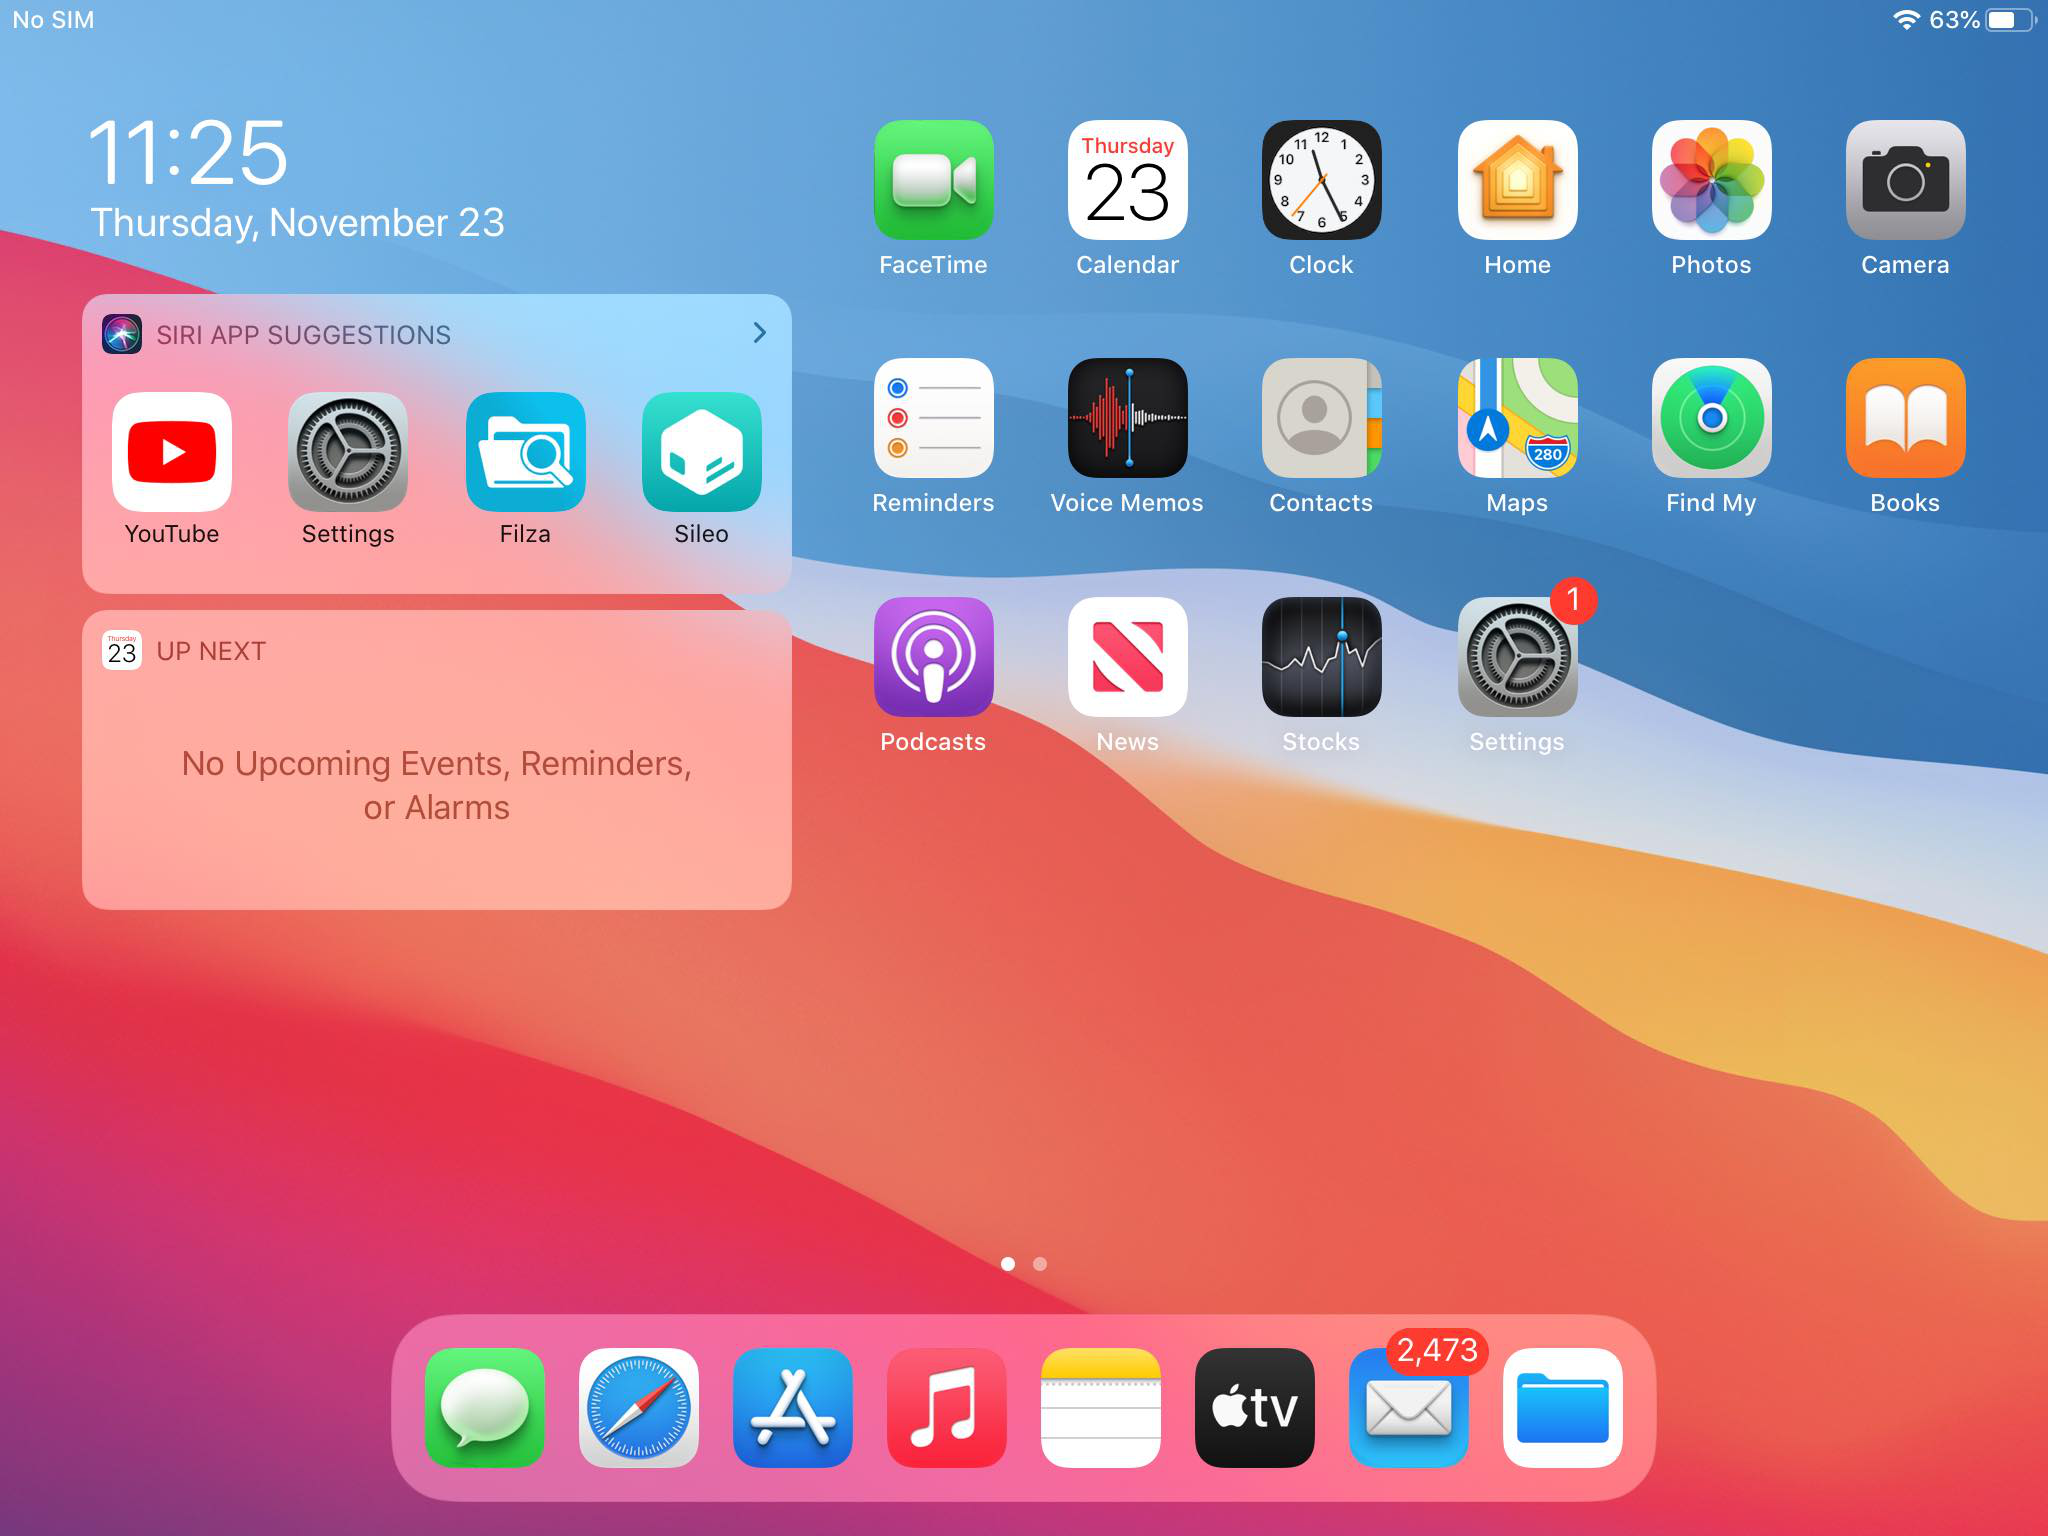This screenshot has height=1536, width=2048.
Task: Tap the "UP NEXT" widget title
Action: pyautogui.click(x=211, y=651)
